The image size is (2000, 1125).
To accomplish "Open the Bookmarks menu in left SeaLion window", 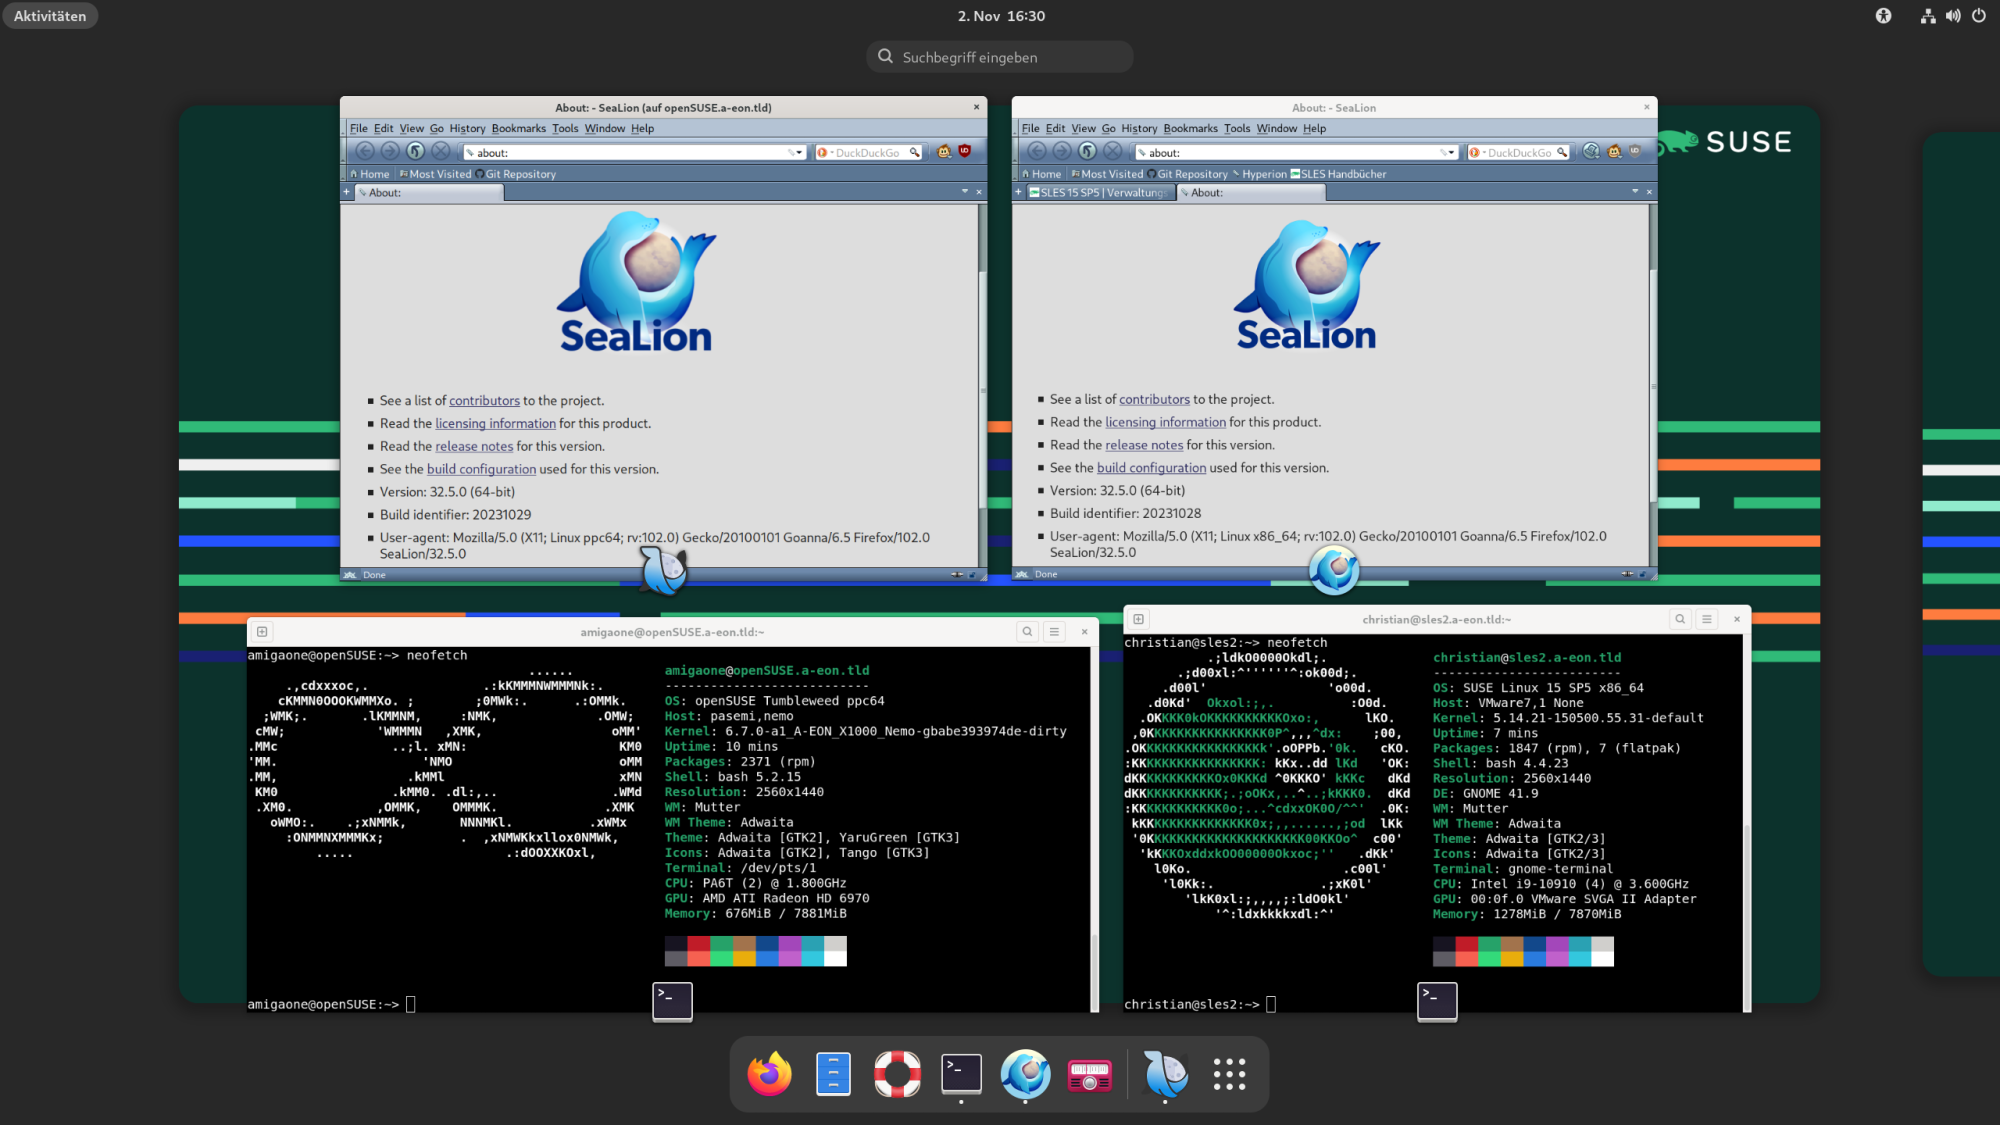I will [518, 128].
